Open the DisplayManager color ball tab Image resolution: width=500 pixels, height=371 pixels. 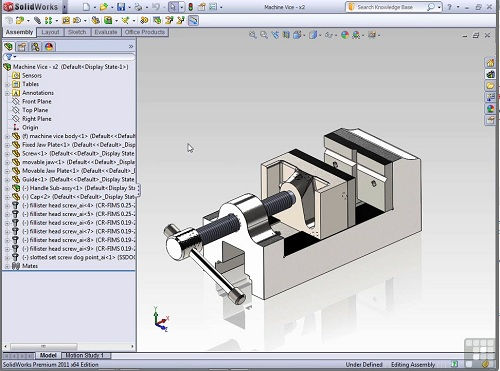(49, 47)
